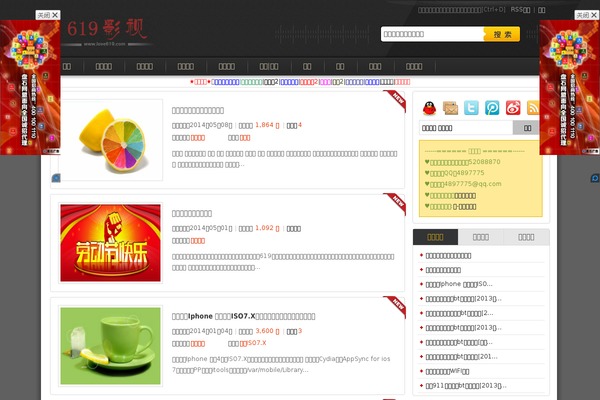Open sidebar item mentioning Iphone and ISO

pos(459,284)
